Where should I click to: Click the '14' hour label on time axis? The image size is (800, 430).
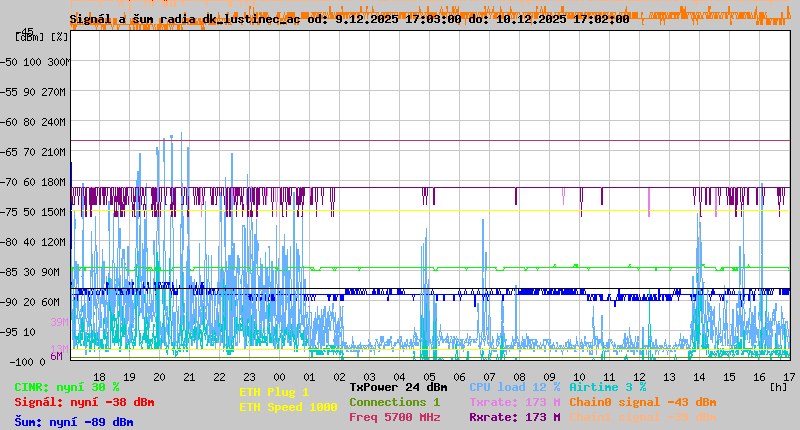click(x=699, y=377)
